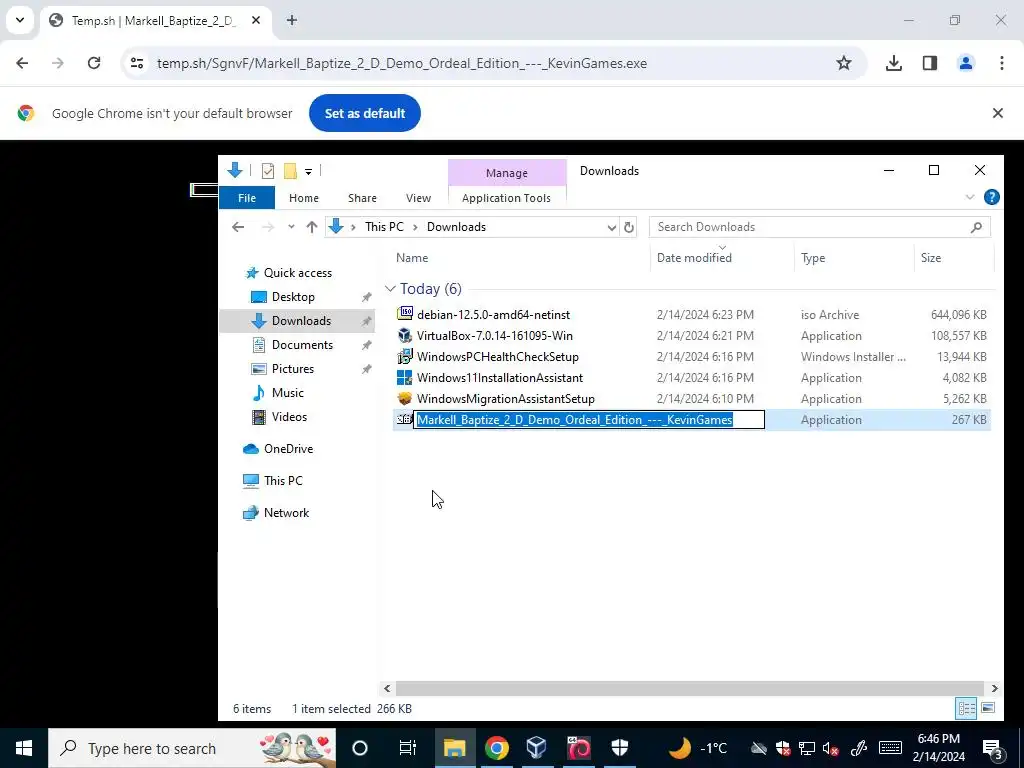Open a new Chrome tab
This screenshot has width=1024, height=768.
tap(292, 20)
